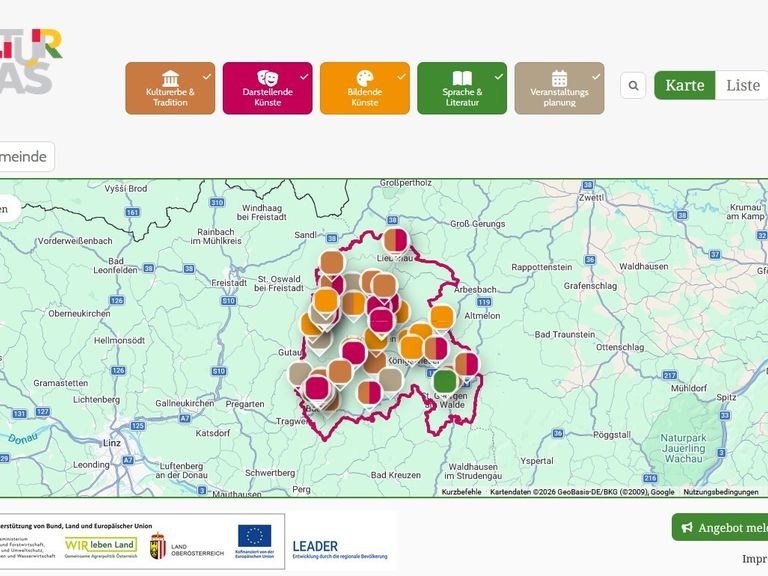This screenshot has width=768, height=576.
Task: Toggle the Kulturerbe & Tradition filter
Action: point(170,88)
